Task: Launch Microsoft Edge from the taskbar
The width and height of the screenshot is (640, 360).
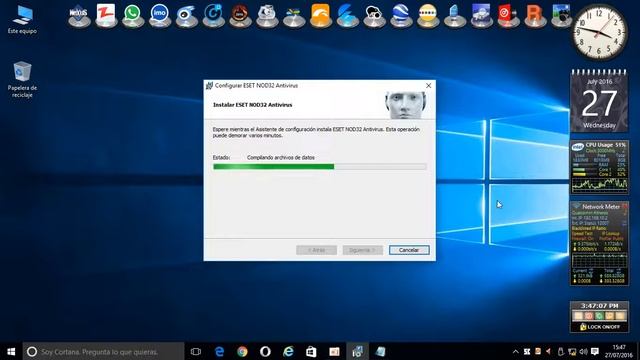Action: [219, 351]
